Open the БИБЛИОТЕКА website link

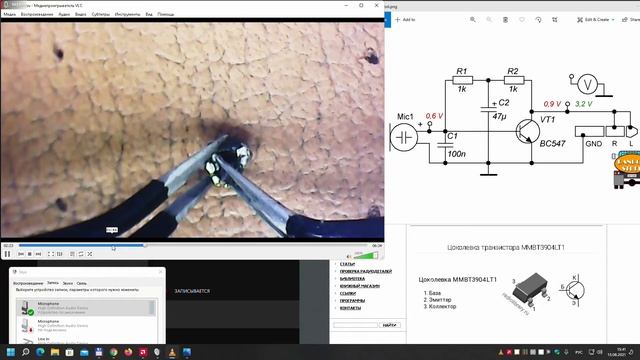click(352, 279)
